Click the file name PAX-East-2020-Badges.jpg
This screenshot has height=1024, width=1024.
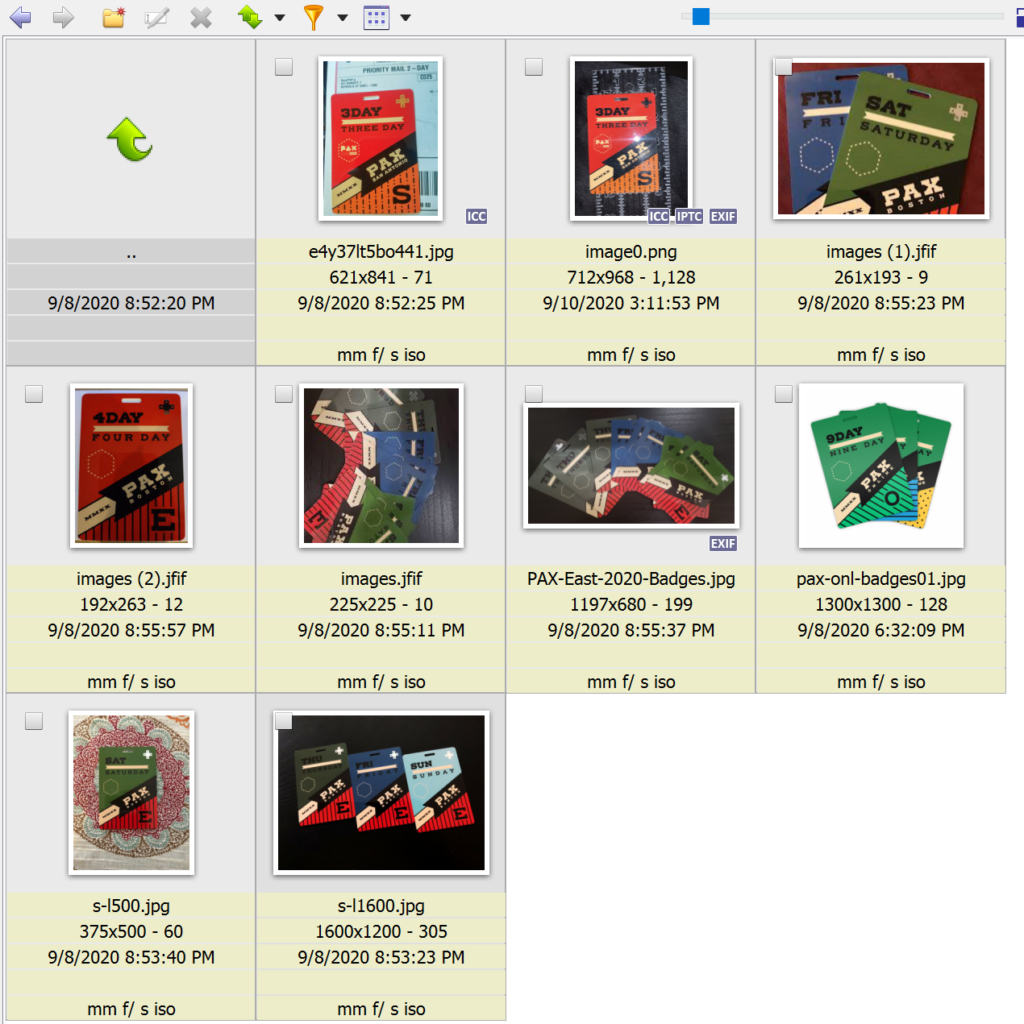point(631,579)
